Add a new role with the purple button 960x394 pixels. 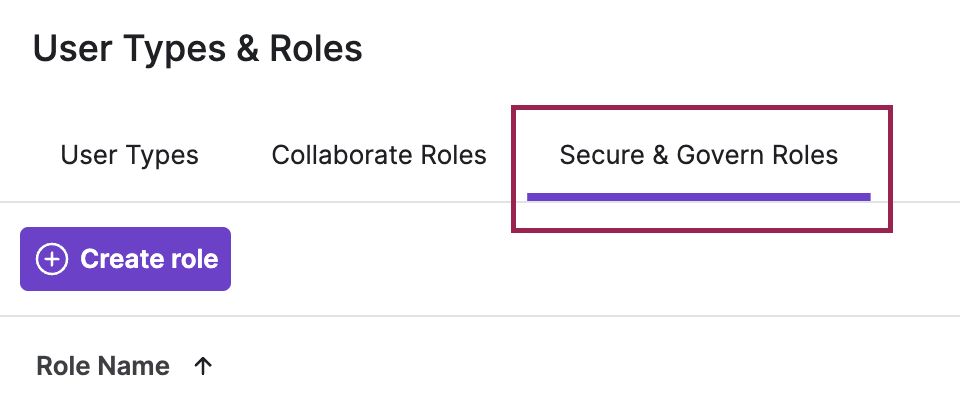click(126, 259)
